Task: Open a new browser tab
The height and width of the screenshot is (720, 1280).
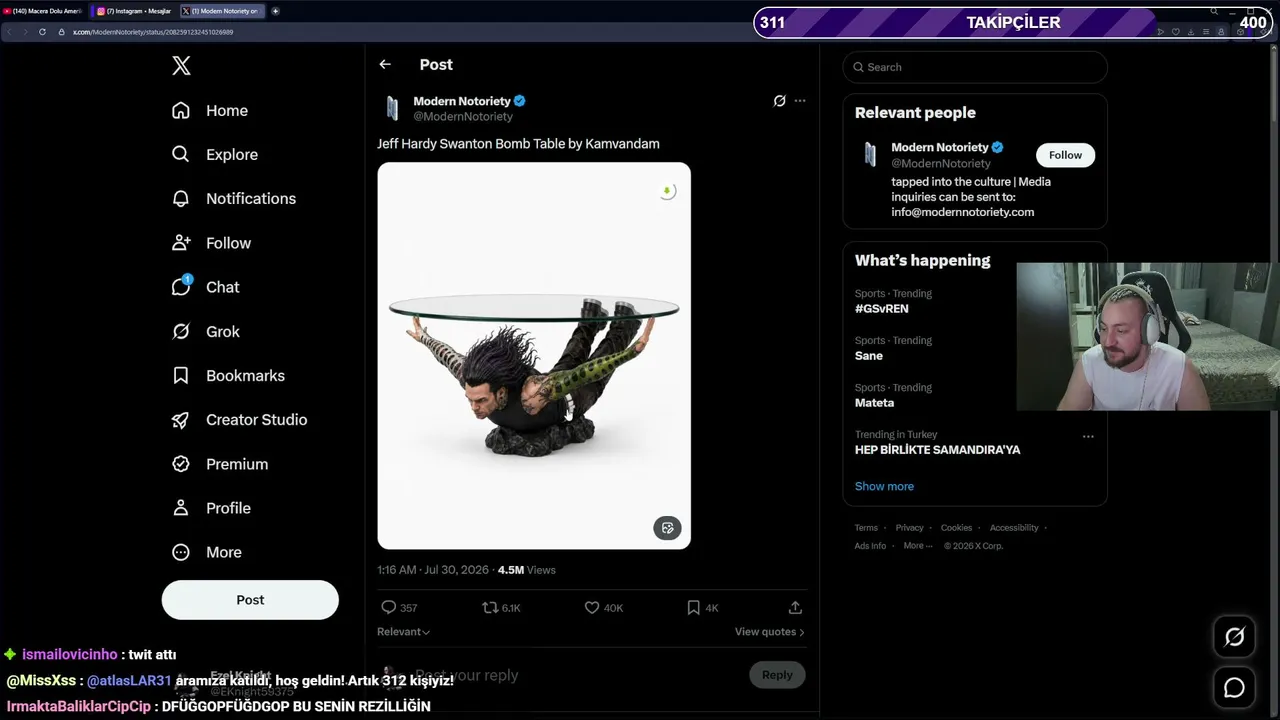Action: click(275, 11)
